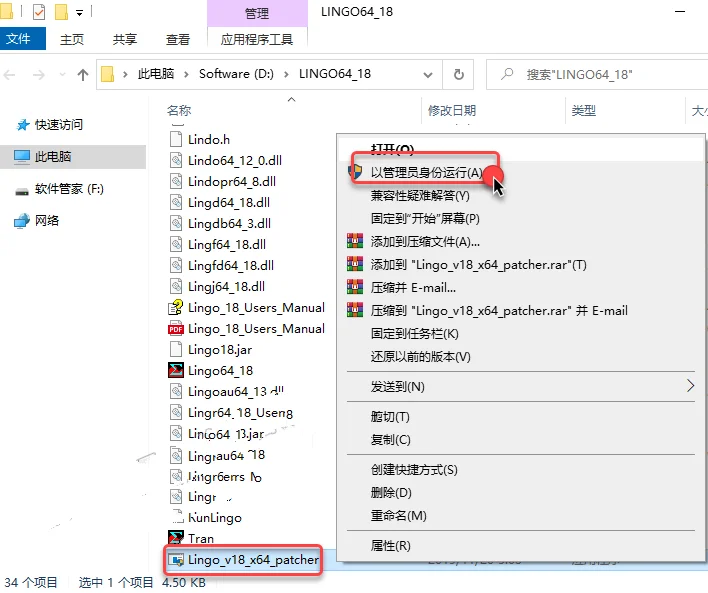Sort by the 修改日期 column header

click(x=452, y=110)
